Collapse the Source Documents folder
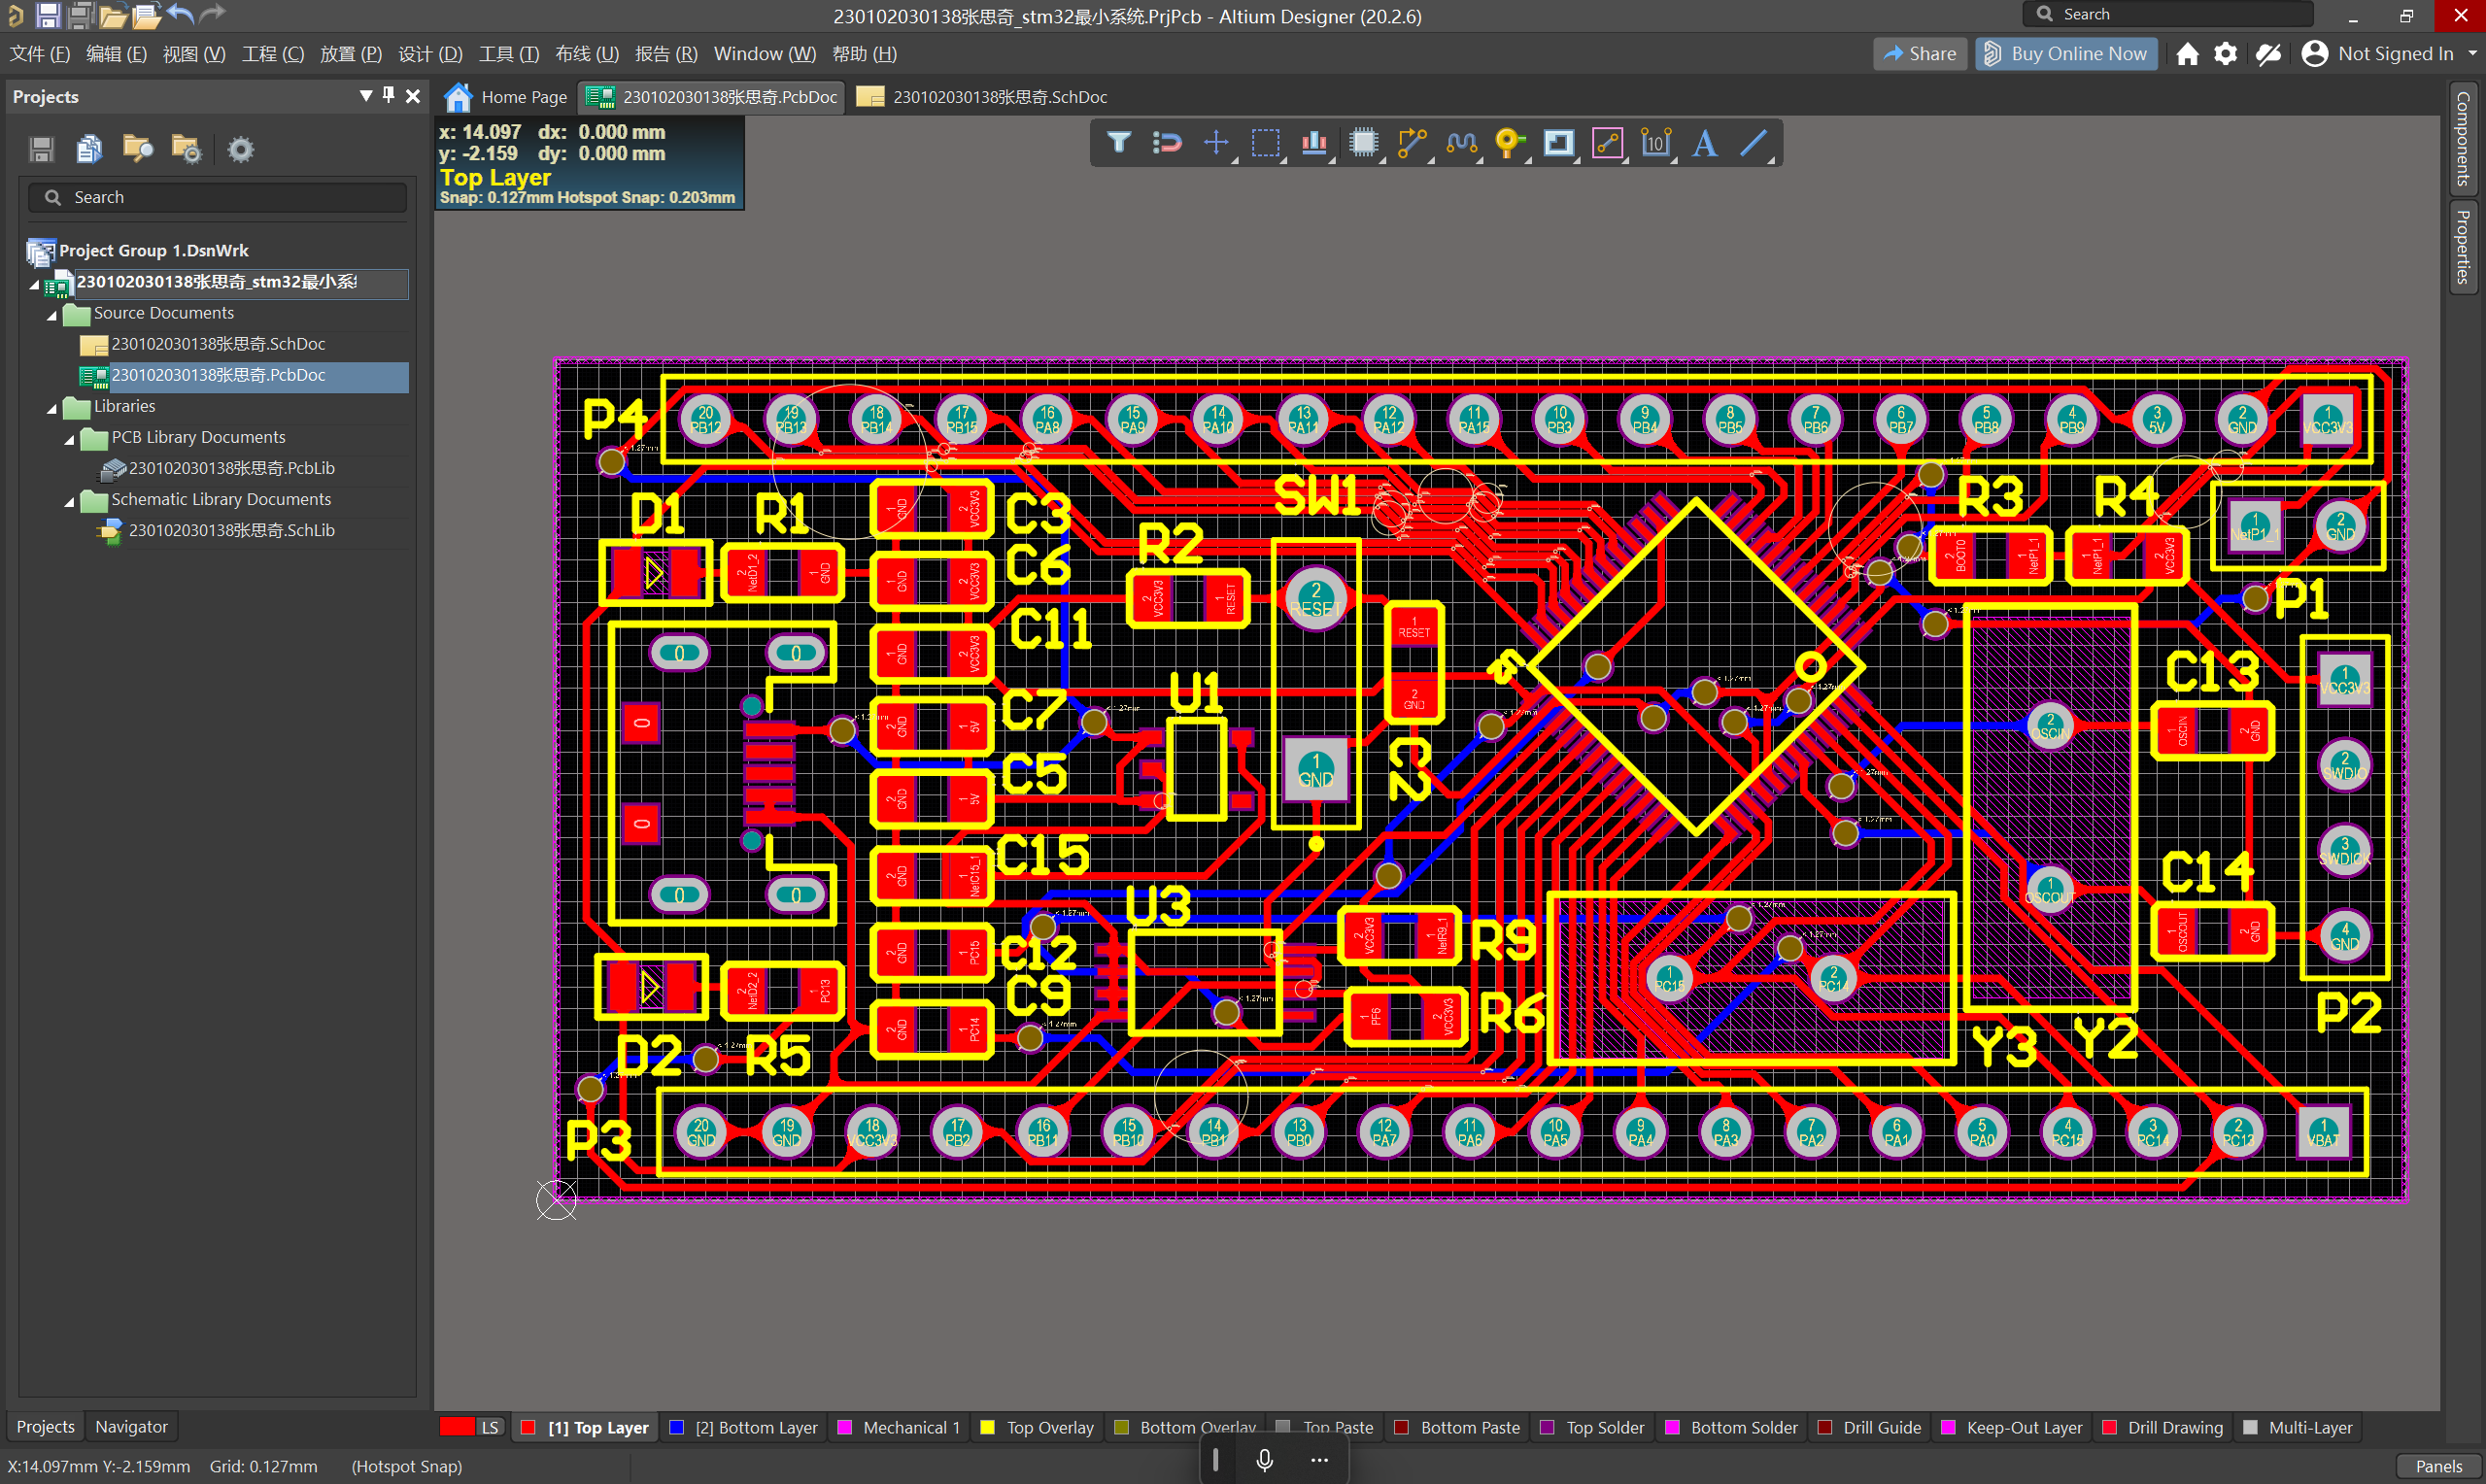Viewport: 2486px width, 1484px height. [x=52, y=314]
